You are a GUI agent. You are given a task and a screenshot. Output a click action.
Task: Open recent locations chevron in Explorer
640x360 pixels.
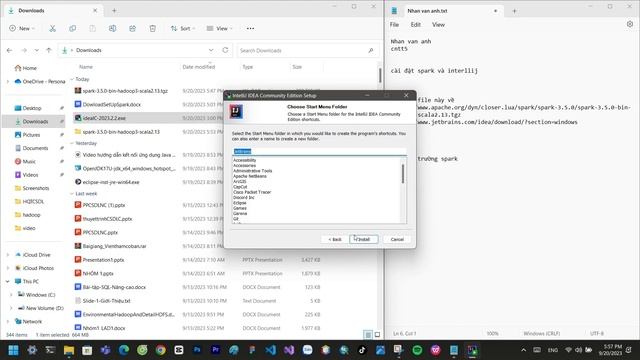(36, 50)
